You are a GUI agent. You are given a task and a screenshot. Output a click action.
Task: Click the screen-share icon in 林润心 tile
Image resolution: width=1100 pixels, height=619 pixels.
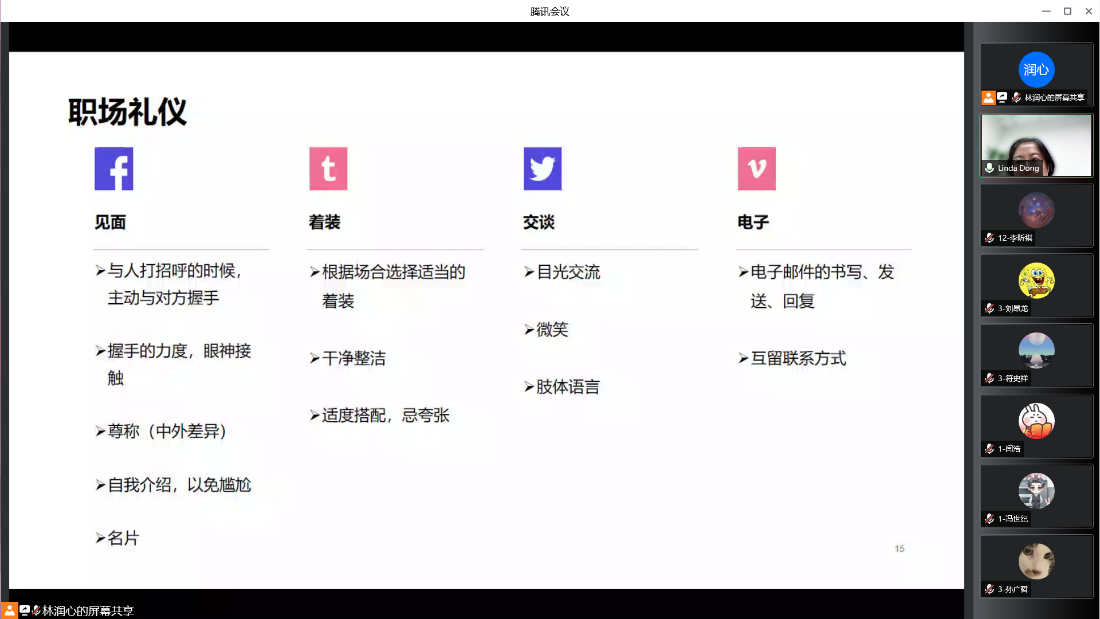(1002, 98)
